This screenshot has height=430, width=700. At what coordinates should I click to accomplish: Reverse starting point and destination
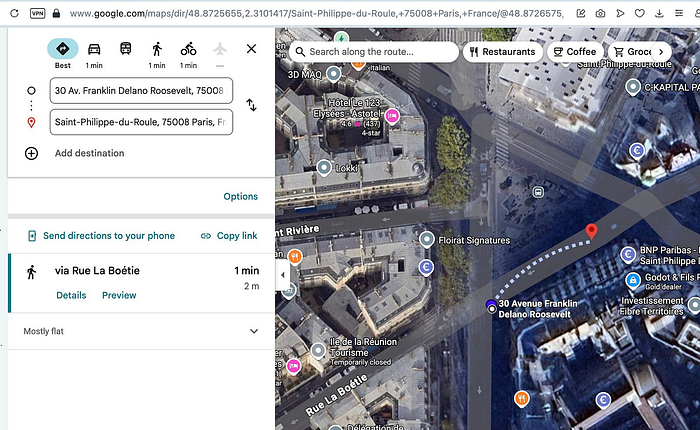[x=251, y=105]
